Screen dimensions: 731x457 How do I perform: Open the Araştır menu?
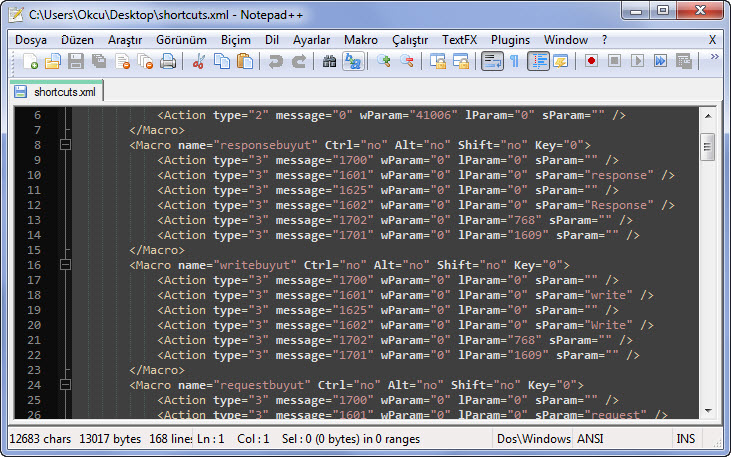(124, 40)
